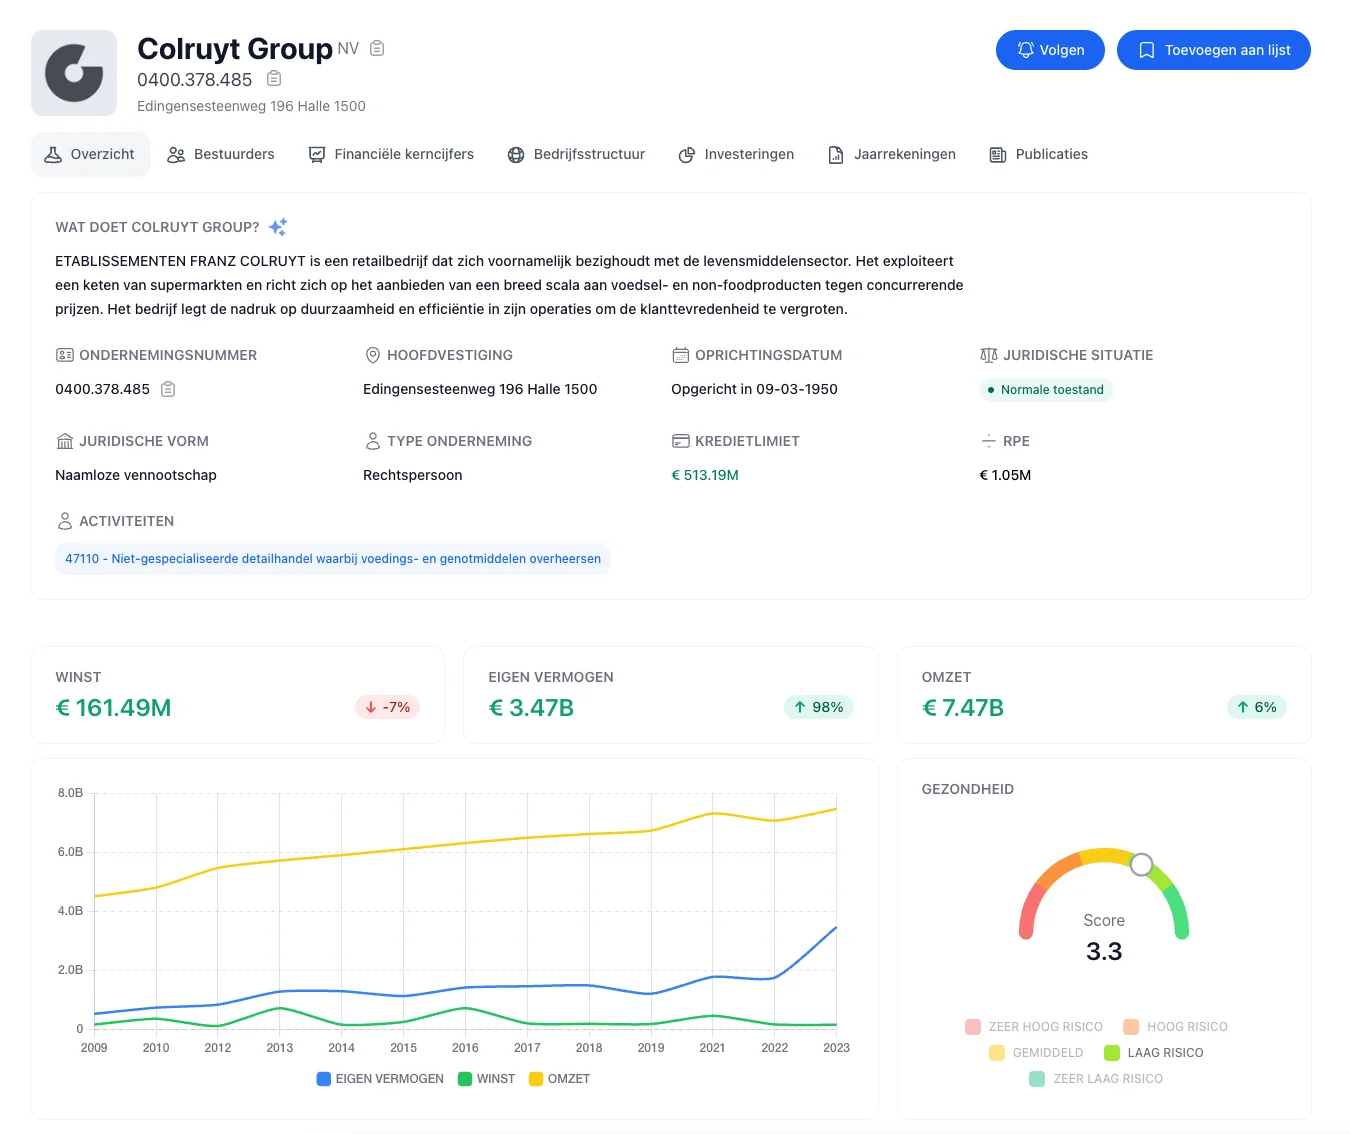Click the health score gauge indicator knob
The height and width of the screenshot is (1134, 1350).
click(x=1141, y=864)
